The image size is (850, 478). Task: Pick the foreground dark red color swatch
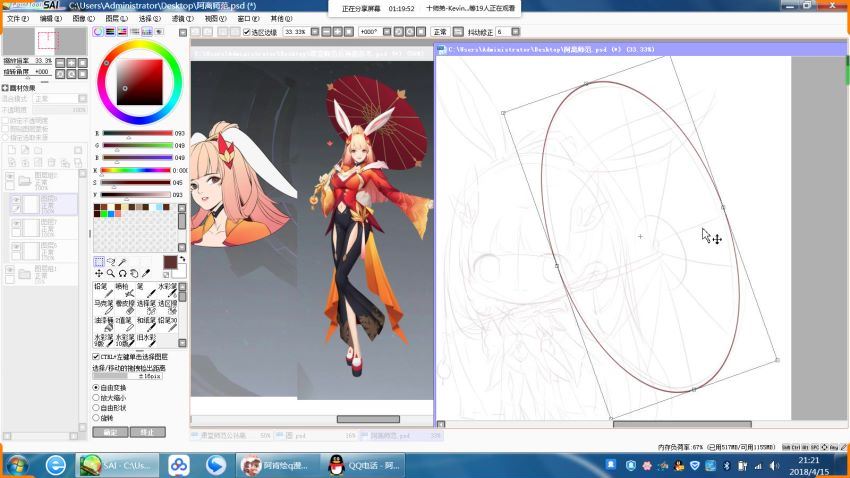click(170, 262)
